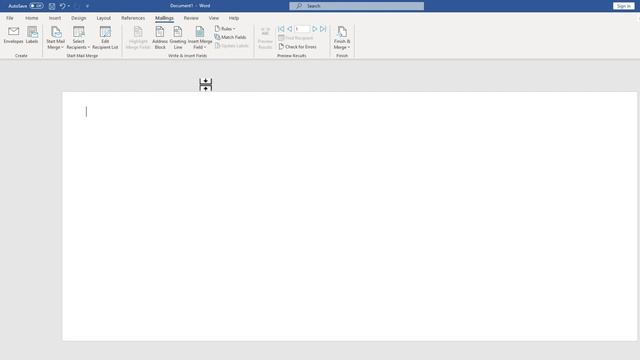640x360 pixels.
Task: Switch to the Layout tab
Action: pyautogui.click(x=104, y=18)
